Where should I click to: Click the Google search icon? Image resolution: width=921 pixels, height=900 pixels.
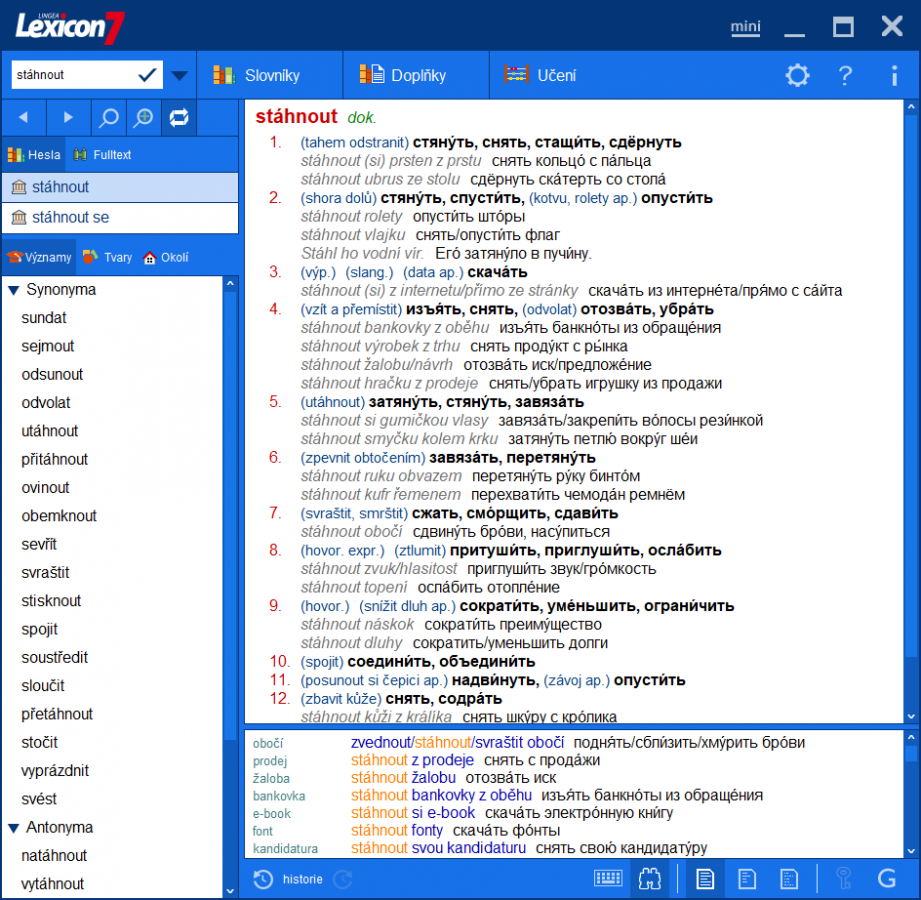click(887, 879)
